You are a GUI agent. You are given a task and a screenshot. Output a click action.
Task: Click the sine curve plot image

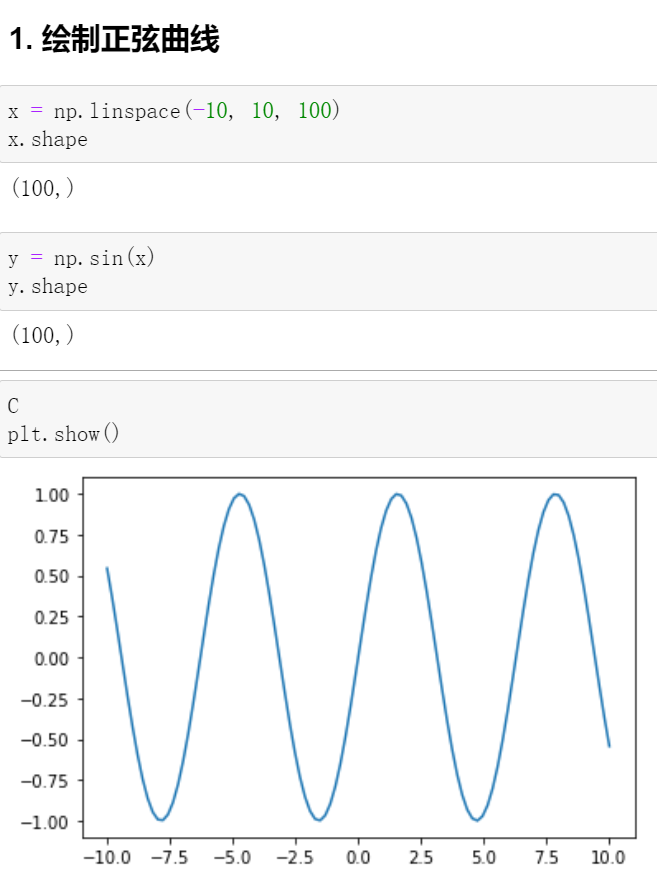coord(328,671)
